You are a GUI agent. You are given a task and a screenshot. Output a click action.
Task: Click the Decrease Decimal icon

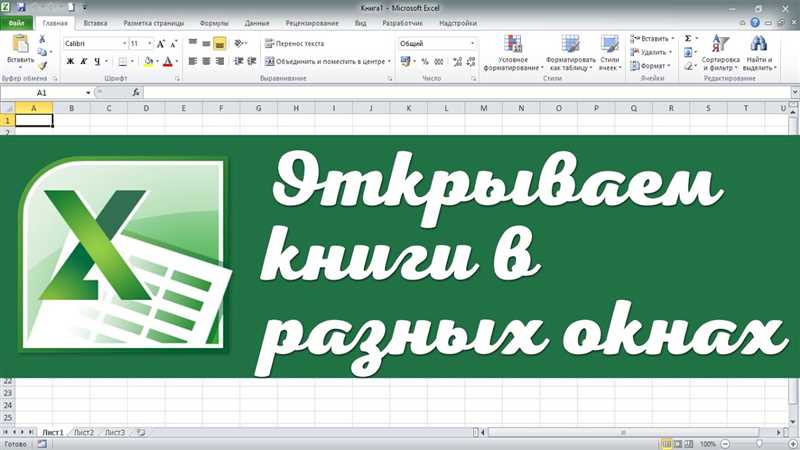click(x=470, y=62)
